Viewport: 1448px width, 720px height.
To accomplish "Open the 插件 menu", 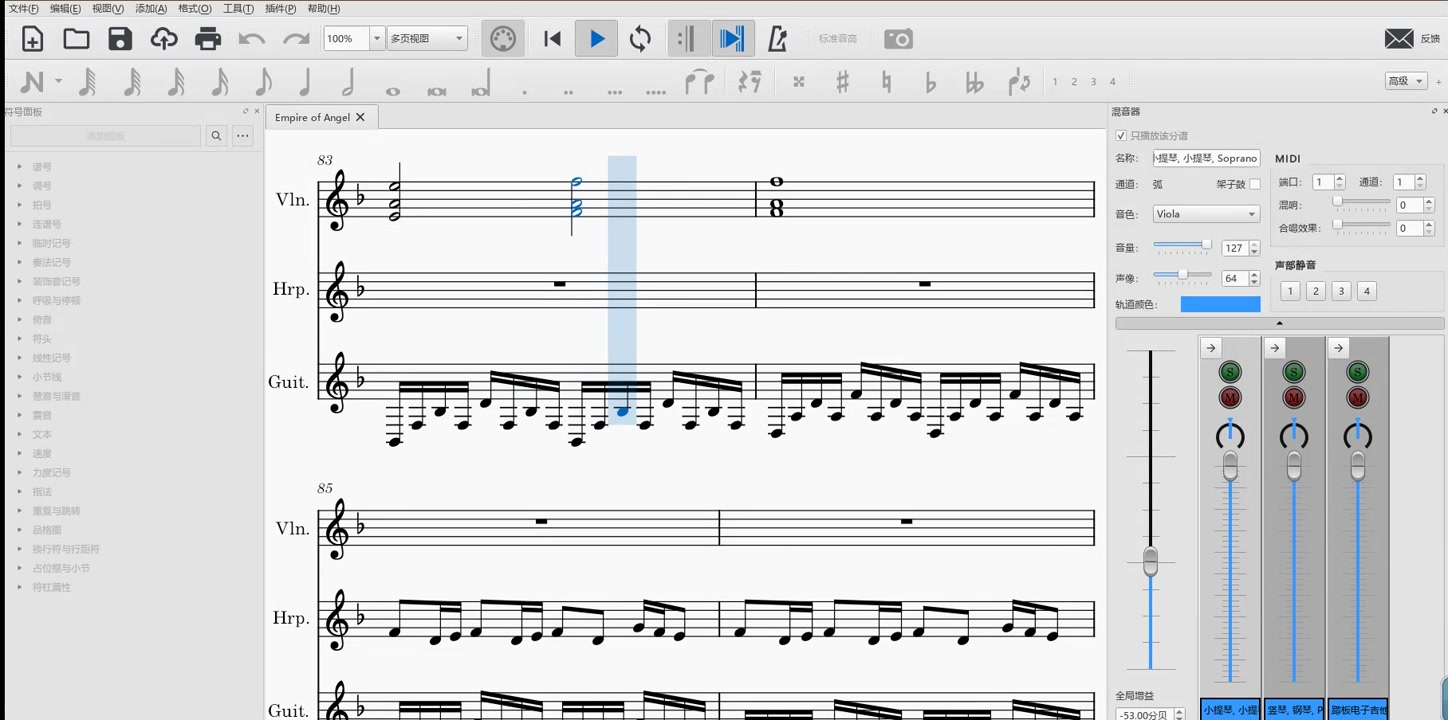I will pyautogui.click(x=280, y=8).
